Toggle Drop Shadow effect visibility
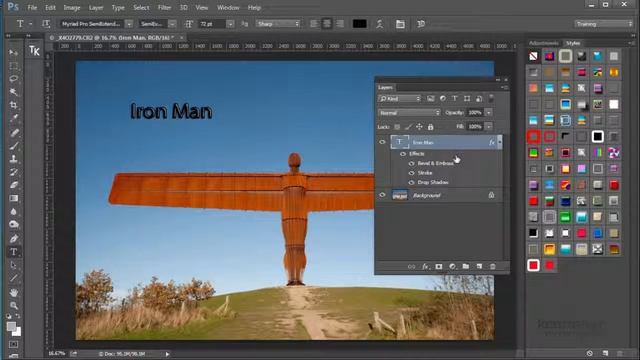The height and width of the screenshot is (360, 640). coord(411,182)
